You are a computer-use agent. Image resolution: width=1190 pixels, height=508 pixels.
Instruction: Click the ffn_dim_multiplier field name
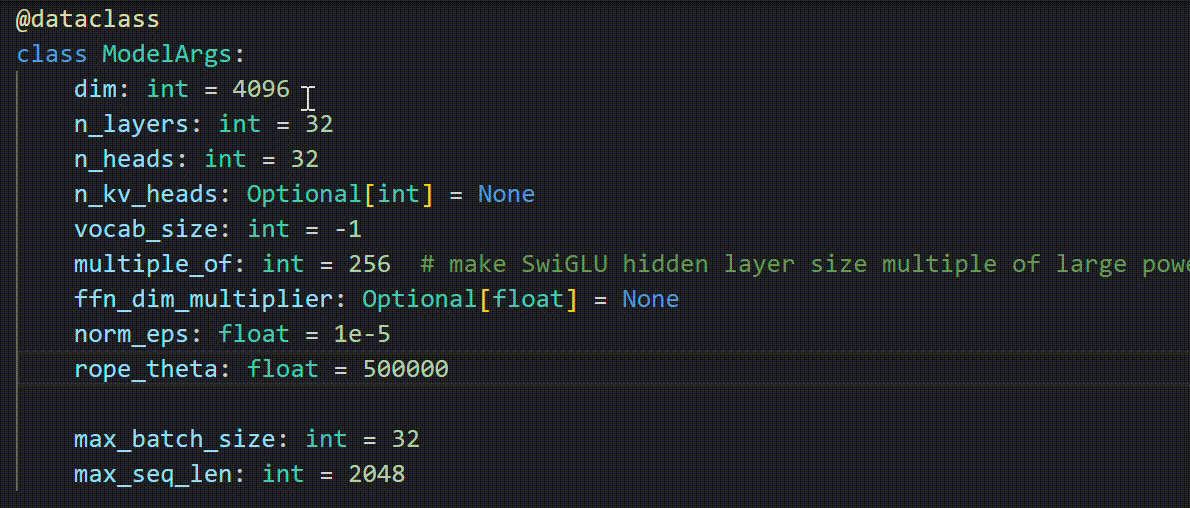pos(204,299)
